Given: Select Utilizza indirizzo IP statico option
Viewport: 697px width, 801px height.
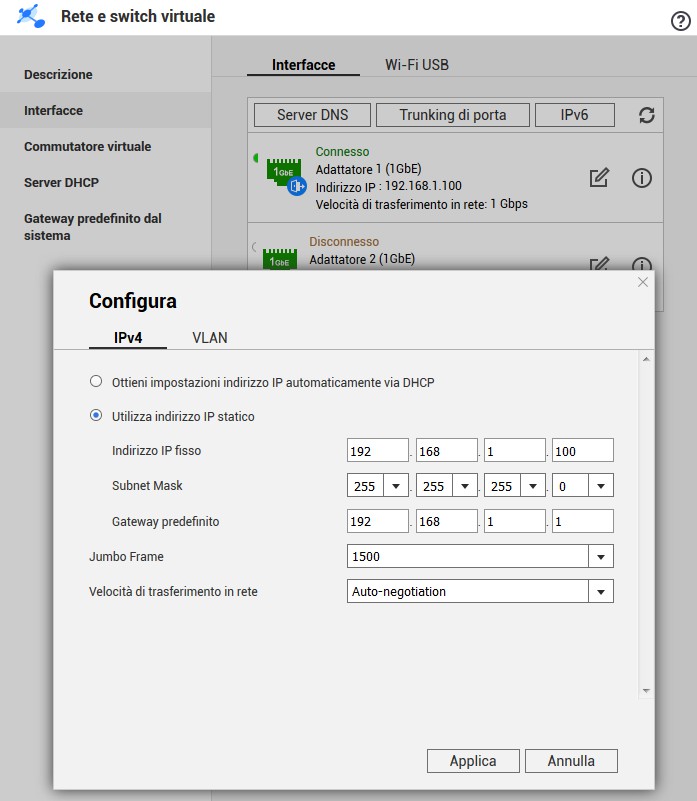Looking at the screenshot, I should click(96, 416).
